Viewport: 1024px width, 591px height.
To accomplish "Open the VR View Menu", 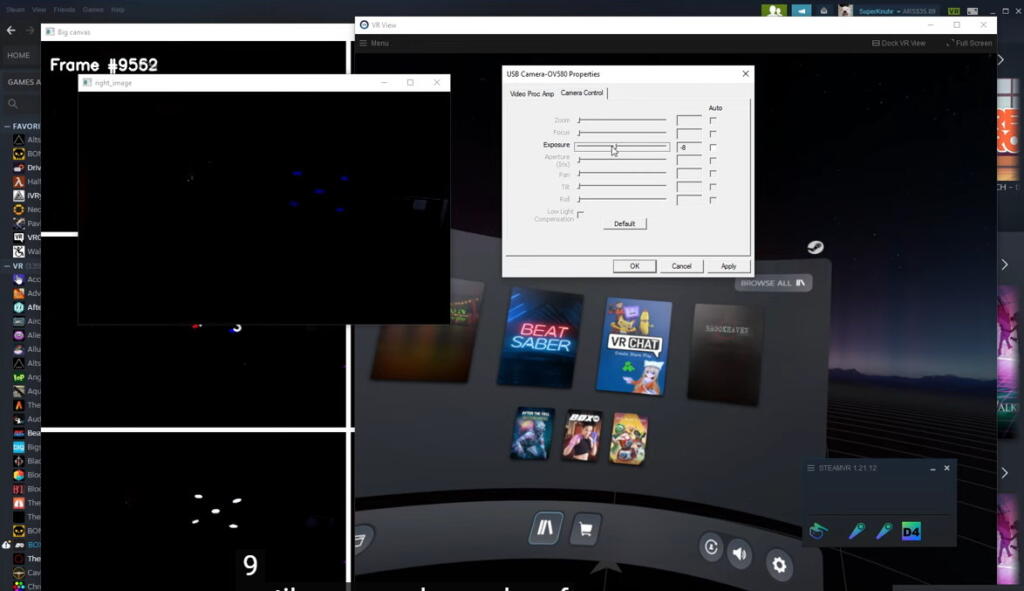I will coord(376,43).
